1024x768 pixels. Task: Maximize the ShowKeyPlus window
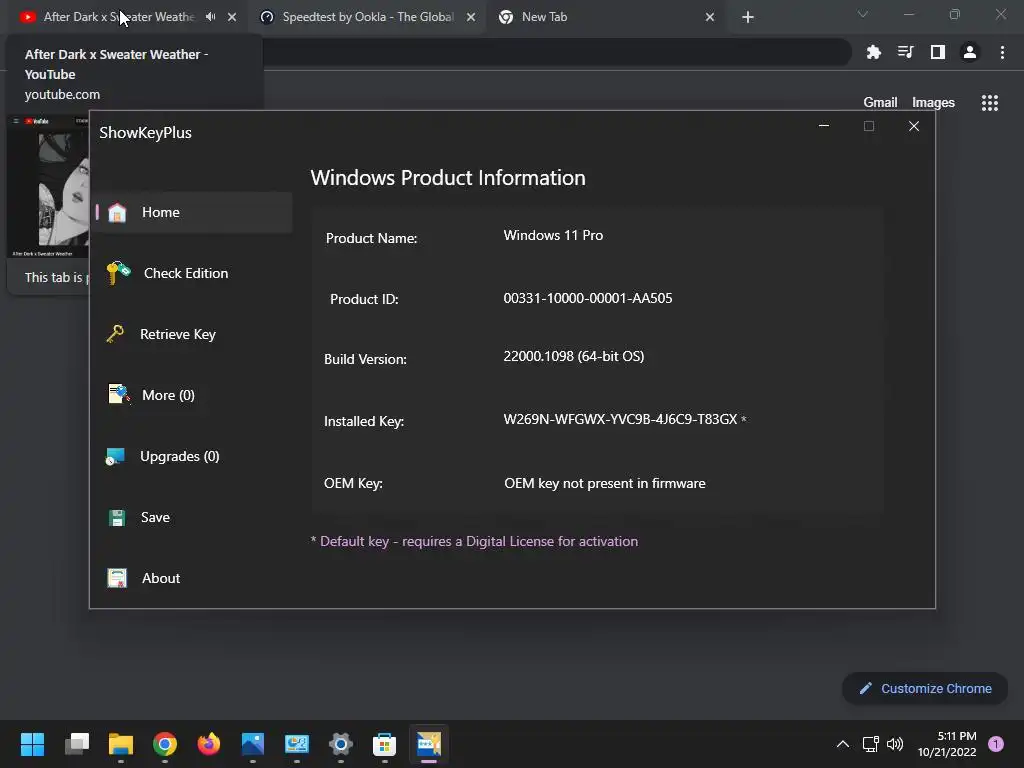(x=869, y=126)
